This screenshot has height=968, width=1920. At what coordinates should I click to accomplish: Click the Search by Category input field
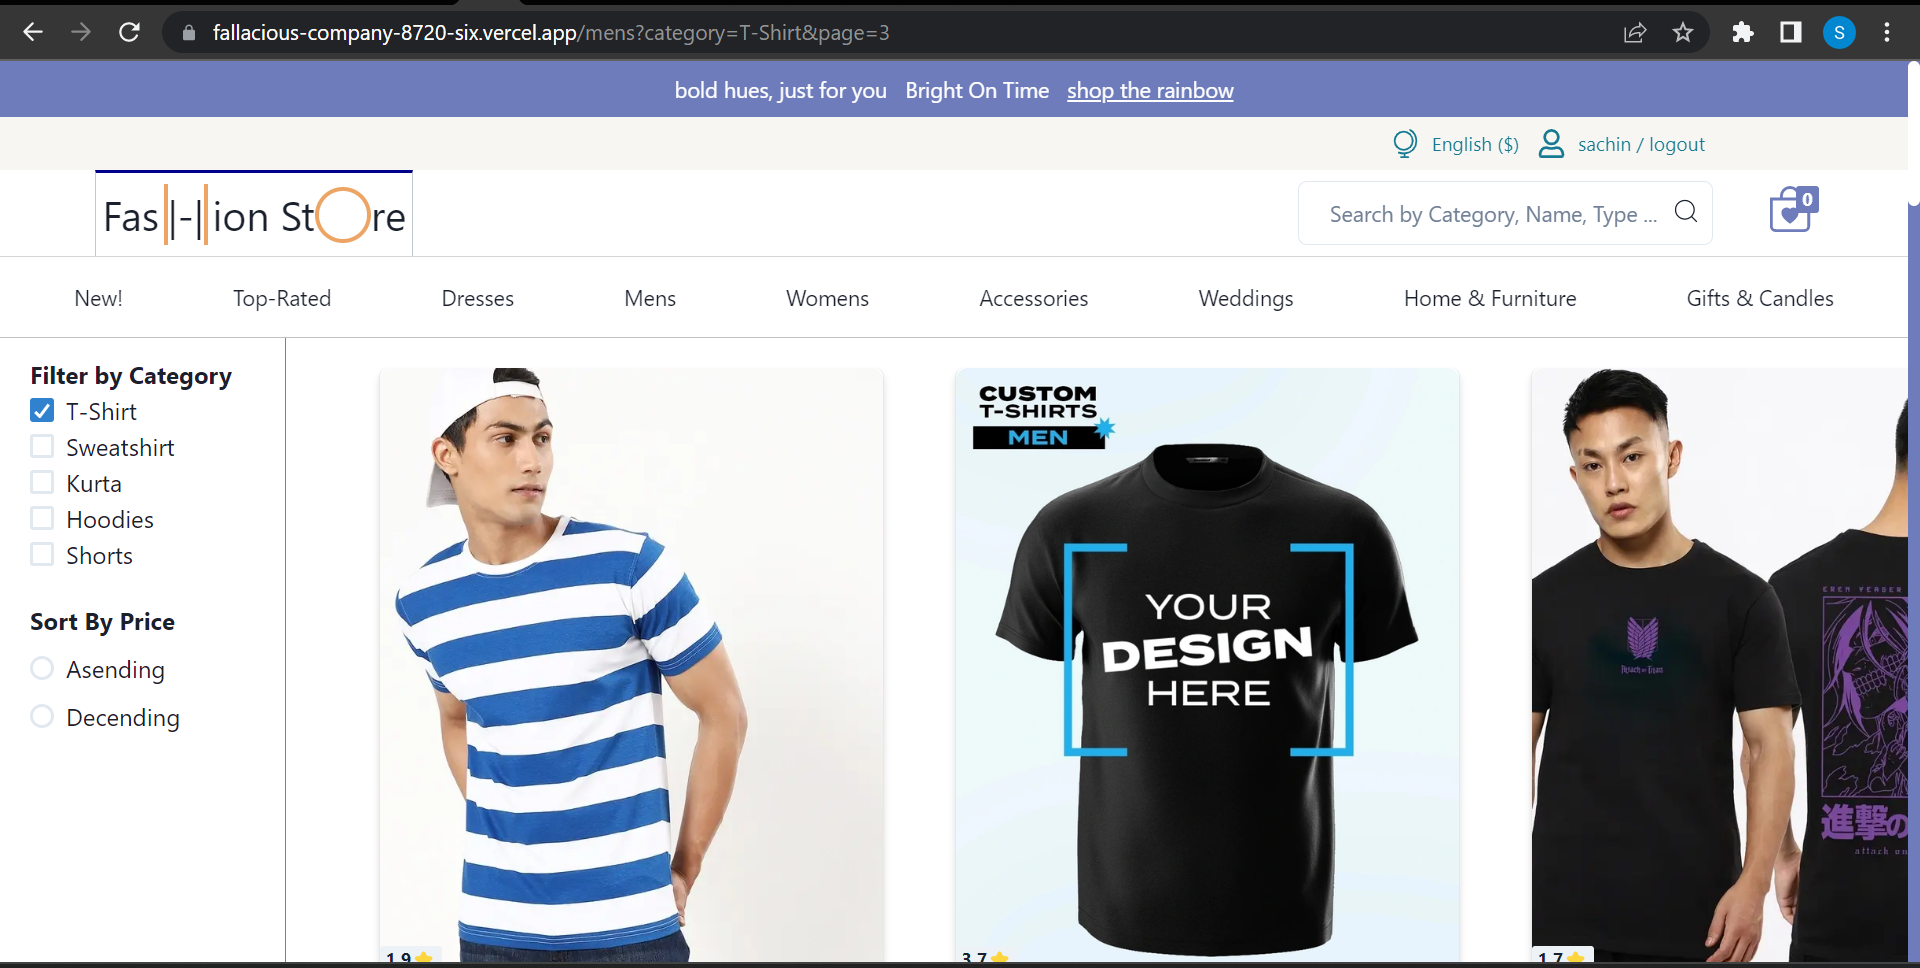click(1492, 214)
